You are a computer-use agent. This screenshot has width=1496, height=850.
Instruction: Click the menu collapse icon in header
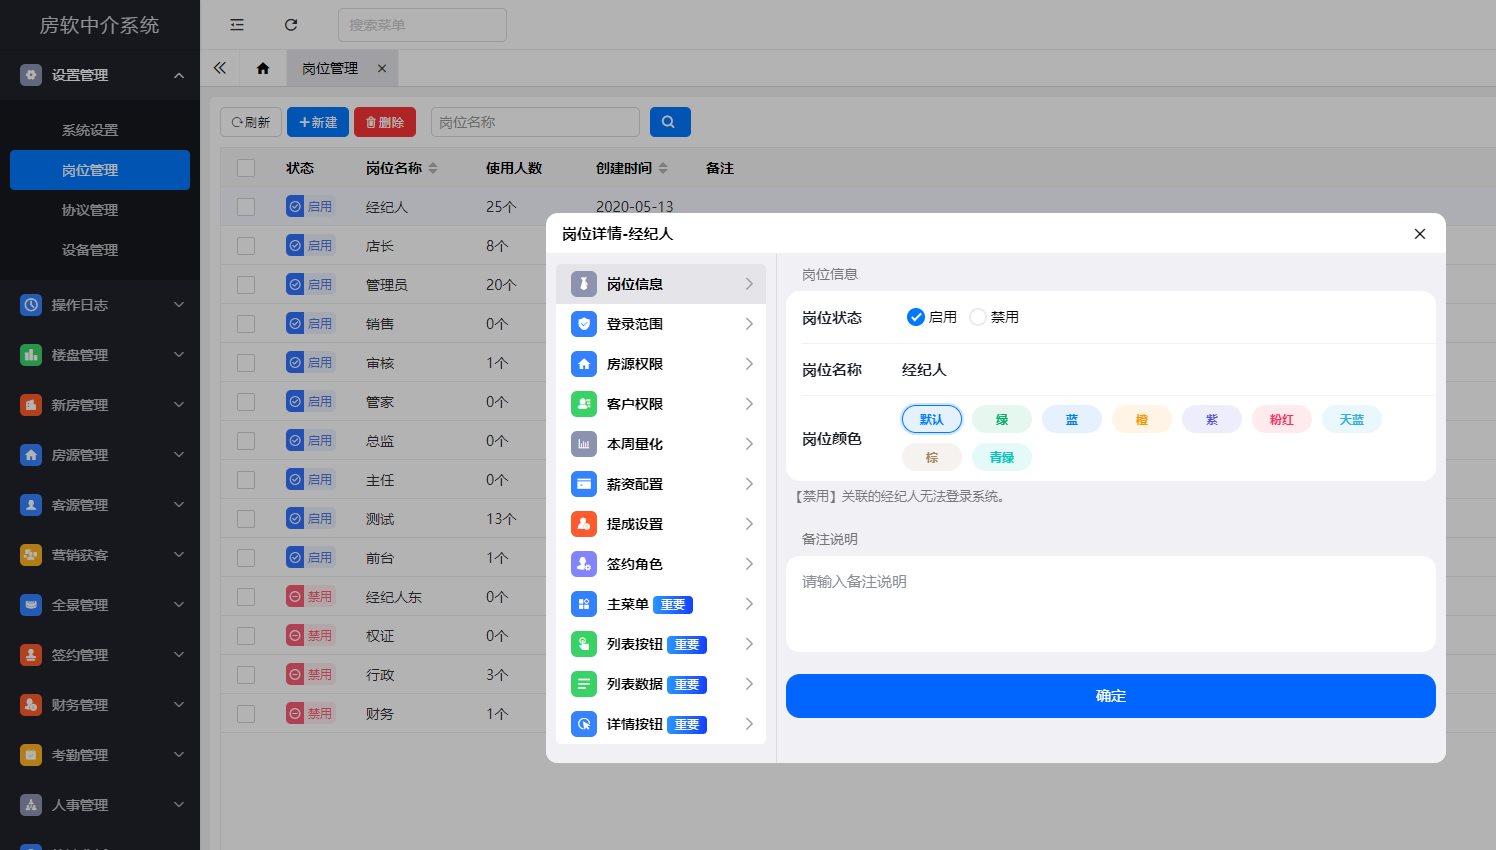coord(237,25)
